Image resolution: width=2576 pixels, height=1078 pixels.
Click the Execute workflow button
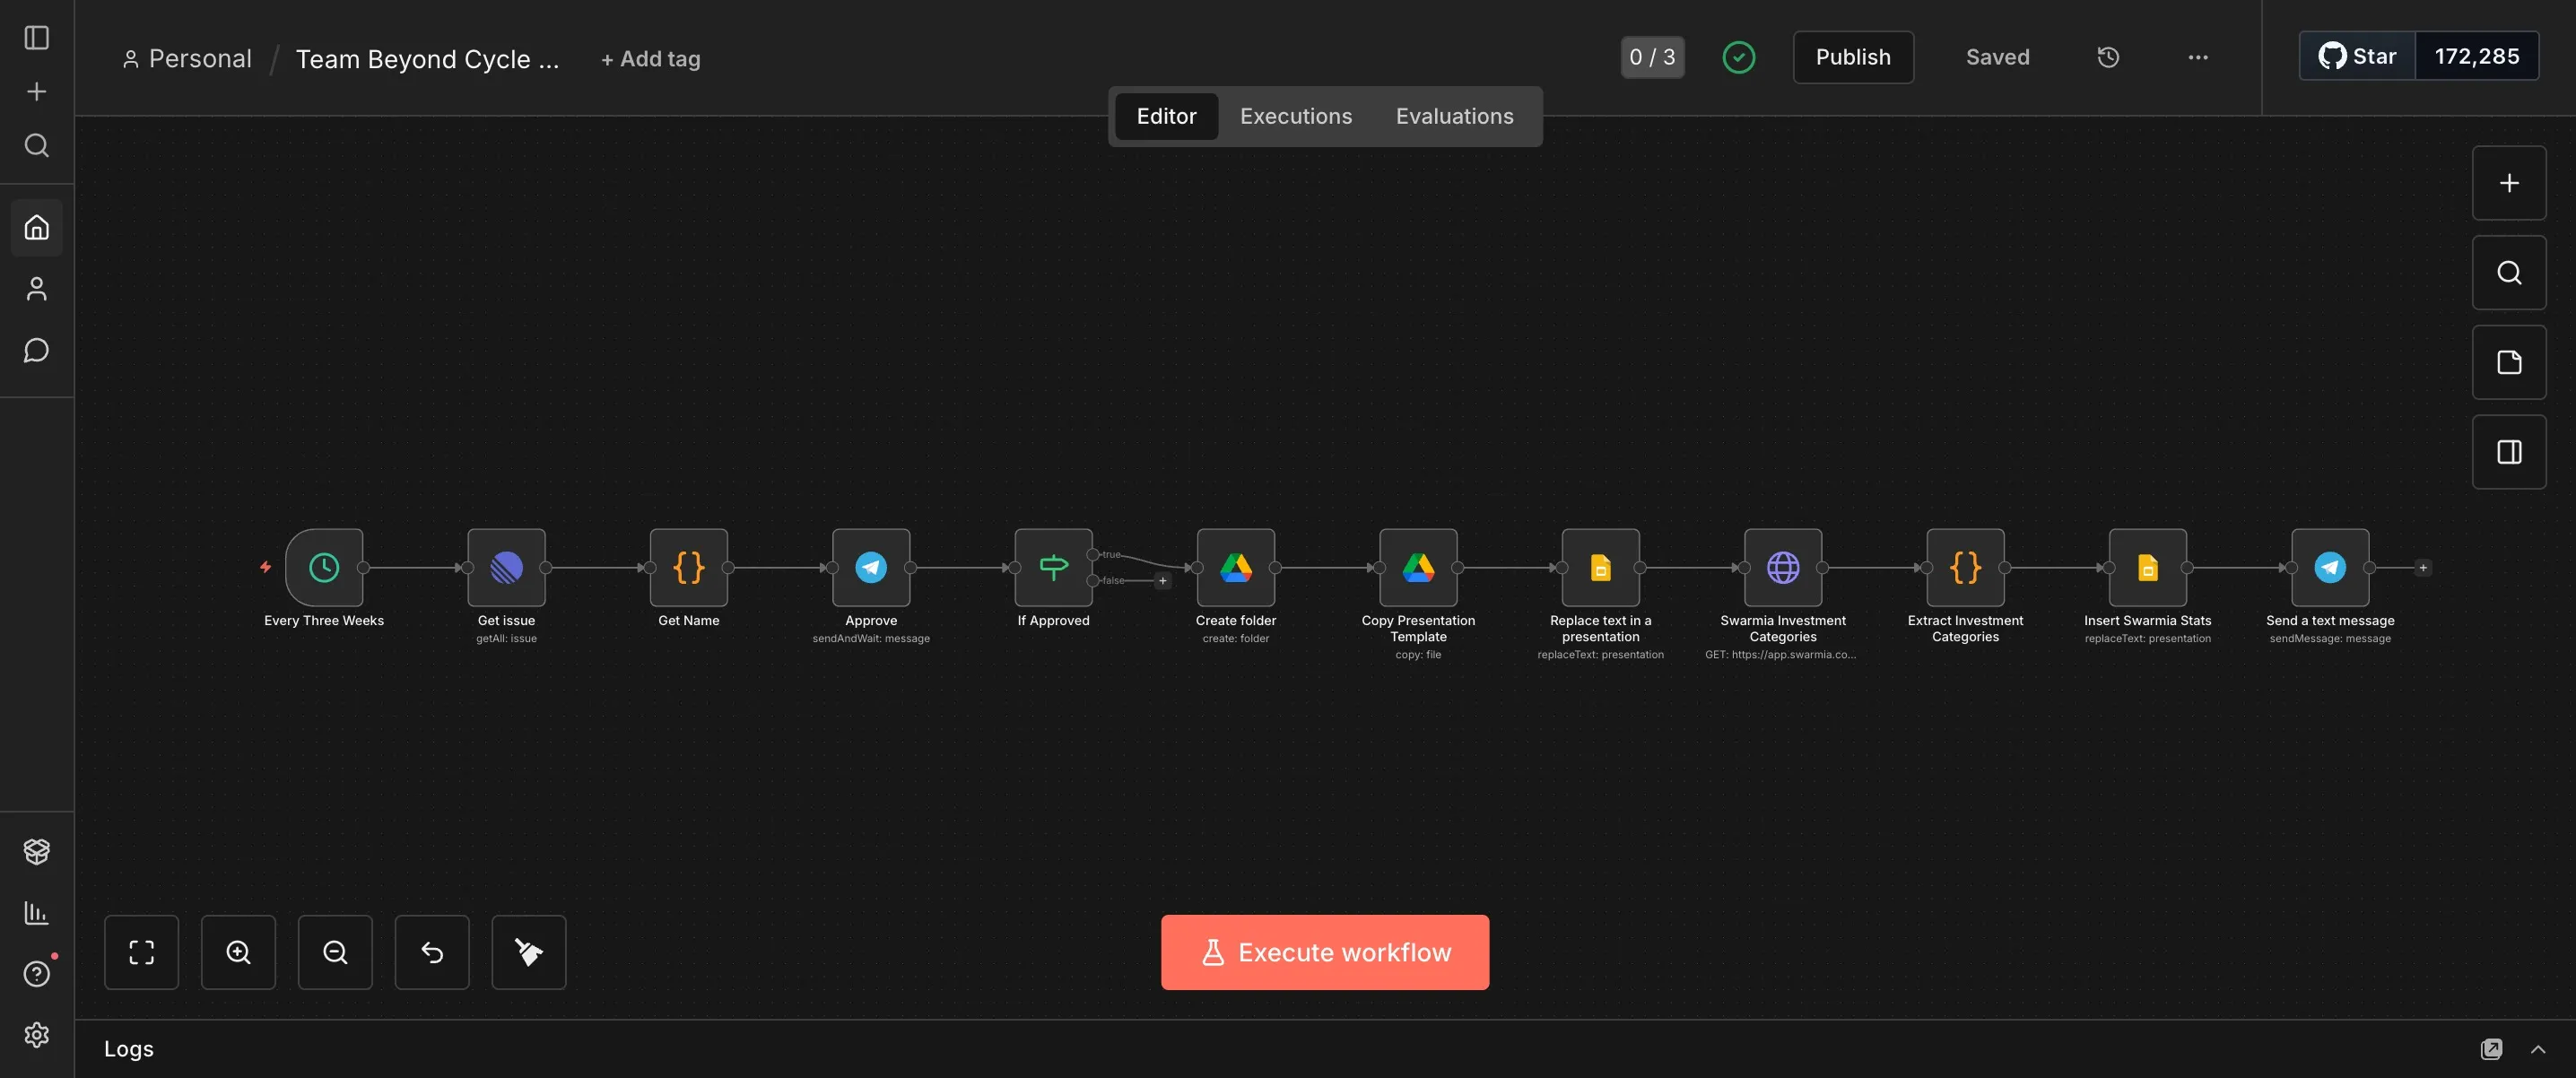[x=1324, y=951]
